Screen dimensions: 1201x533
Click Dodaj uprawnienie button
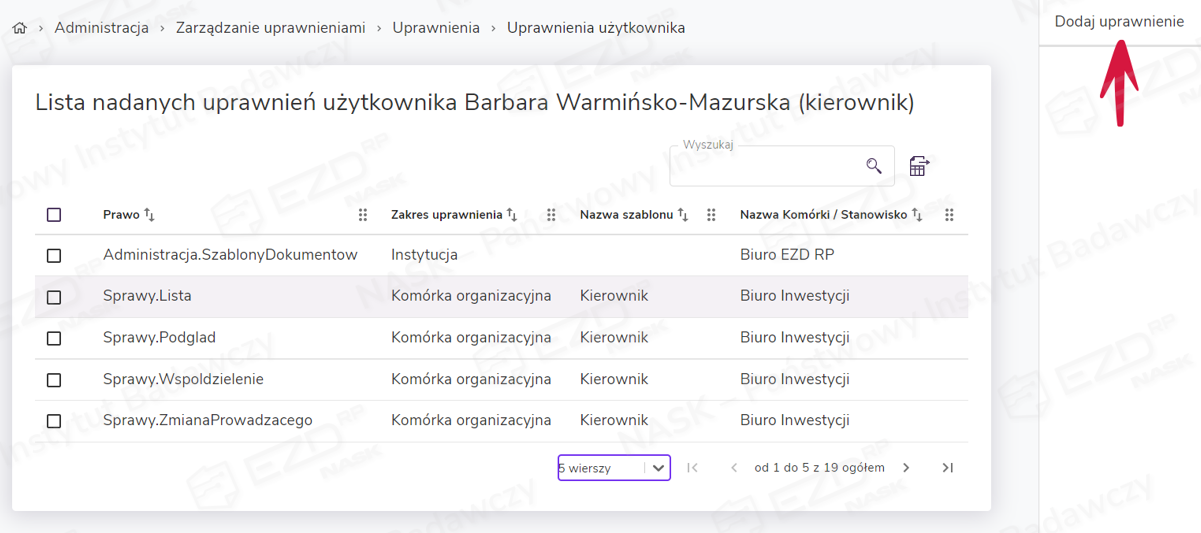click(x=1118, y=21)
